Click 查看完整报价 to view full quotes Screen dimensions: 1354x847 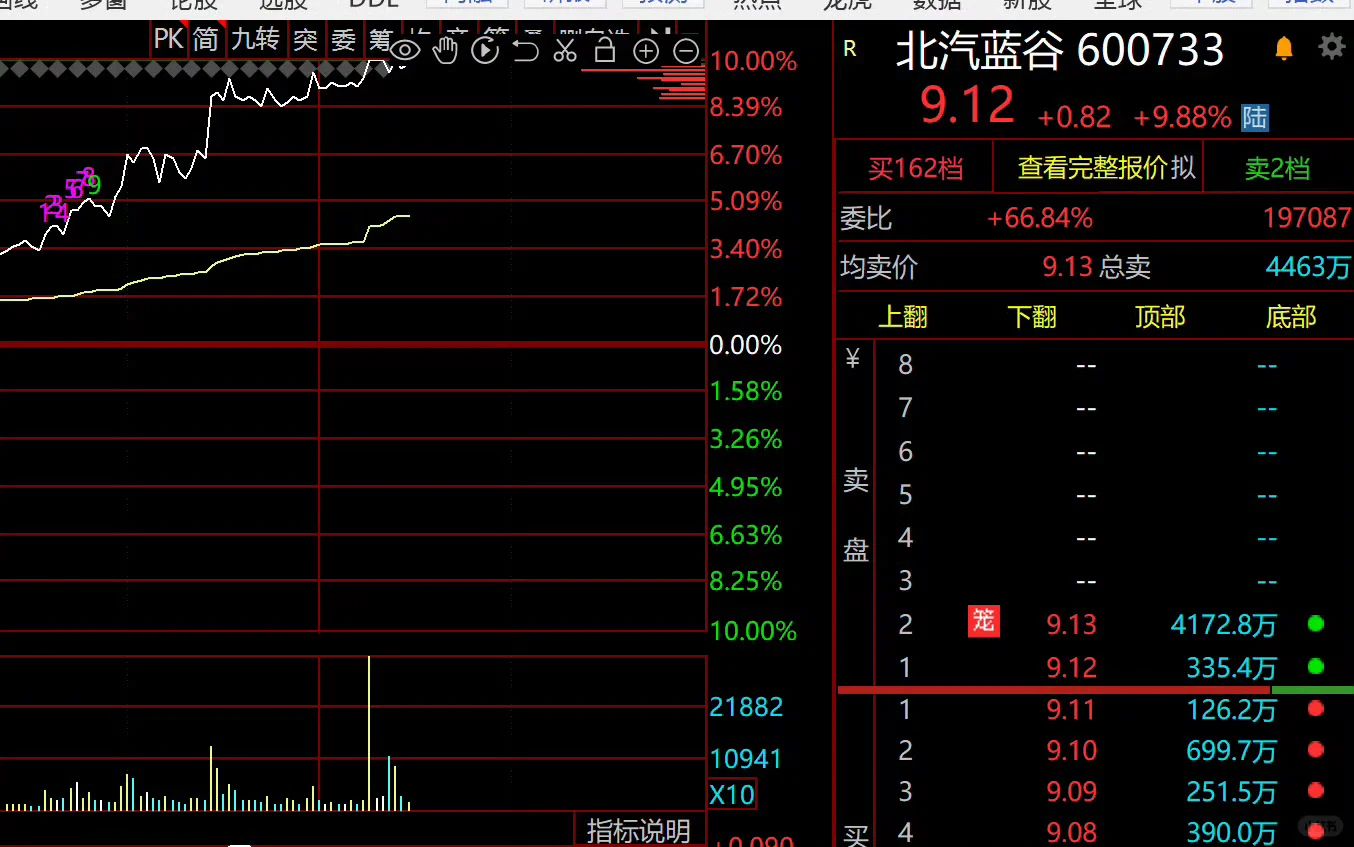coord(1092,167)
